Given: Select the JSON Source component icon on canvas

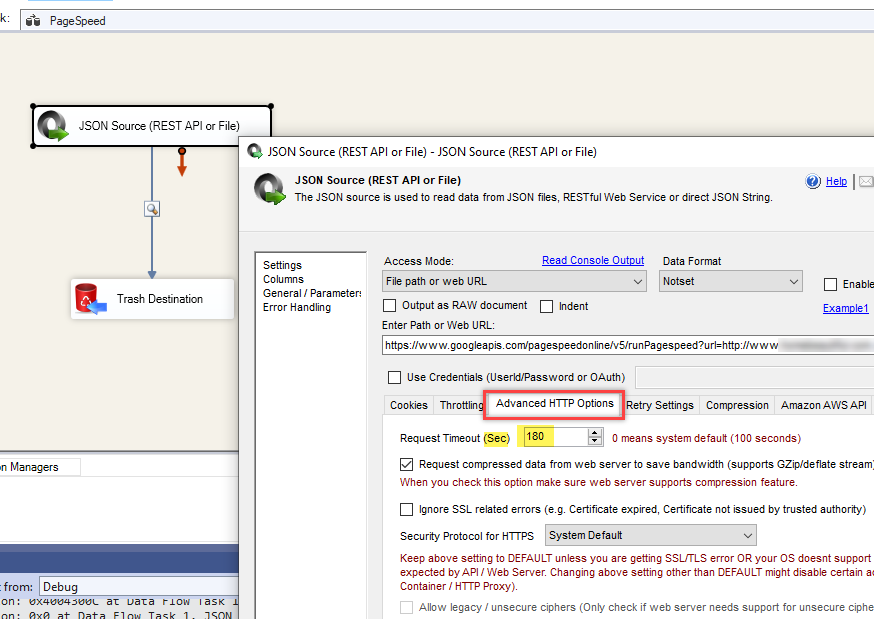Looking at the screenshot, I should (x=53, y=126).
